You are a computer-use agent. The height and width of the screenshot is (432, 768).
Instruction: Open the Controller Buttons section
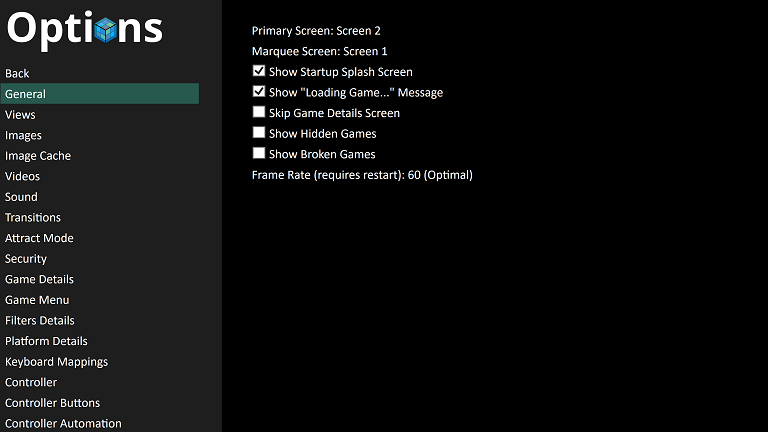pos(52,403)
